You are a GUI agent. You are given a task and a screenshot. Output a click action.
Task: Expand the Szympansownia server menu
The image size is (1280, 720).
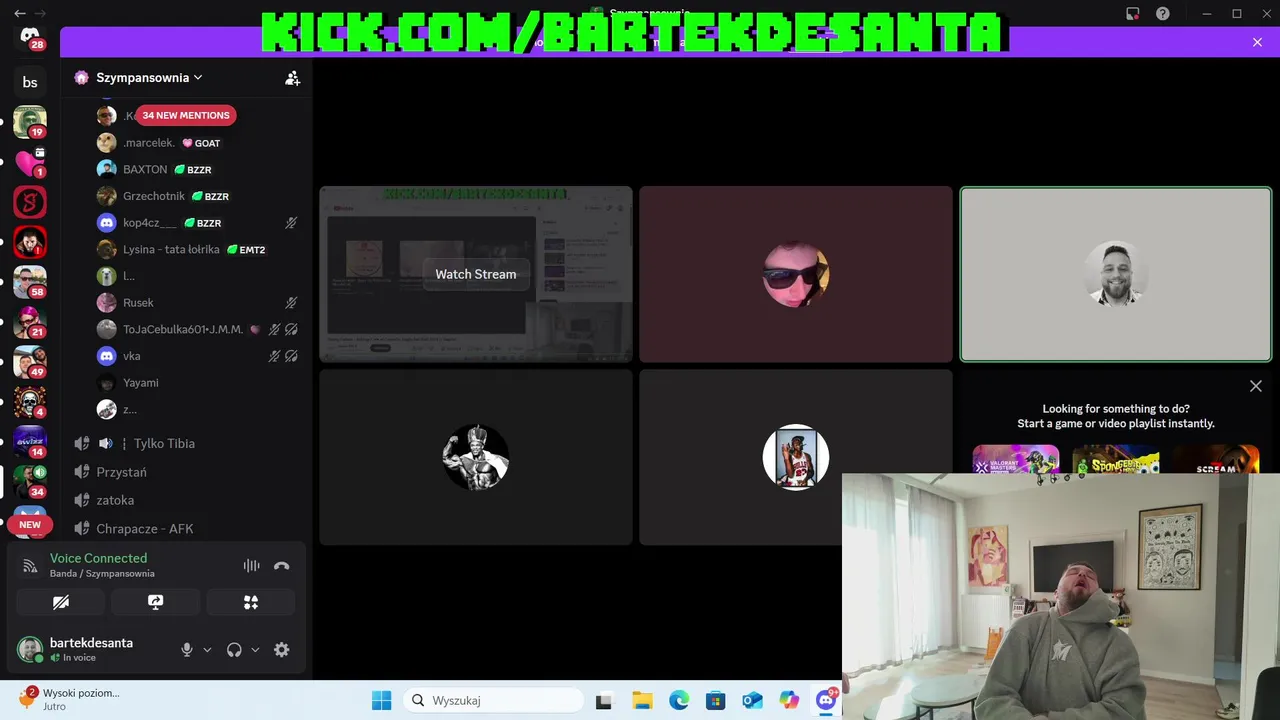[148, 78]
